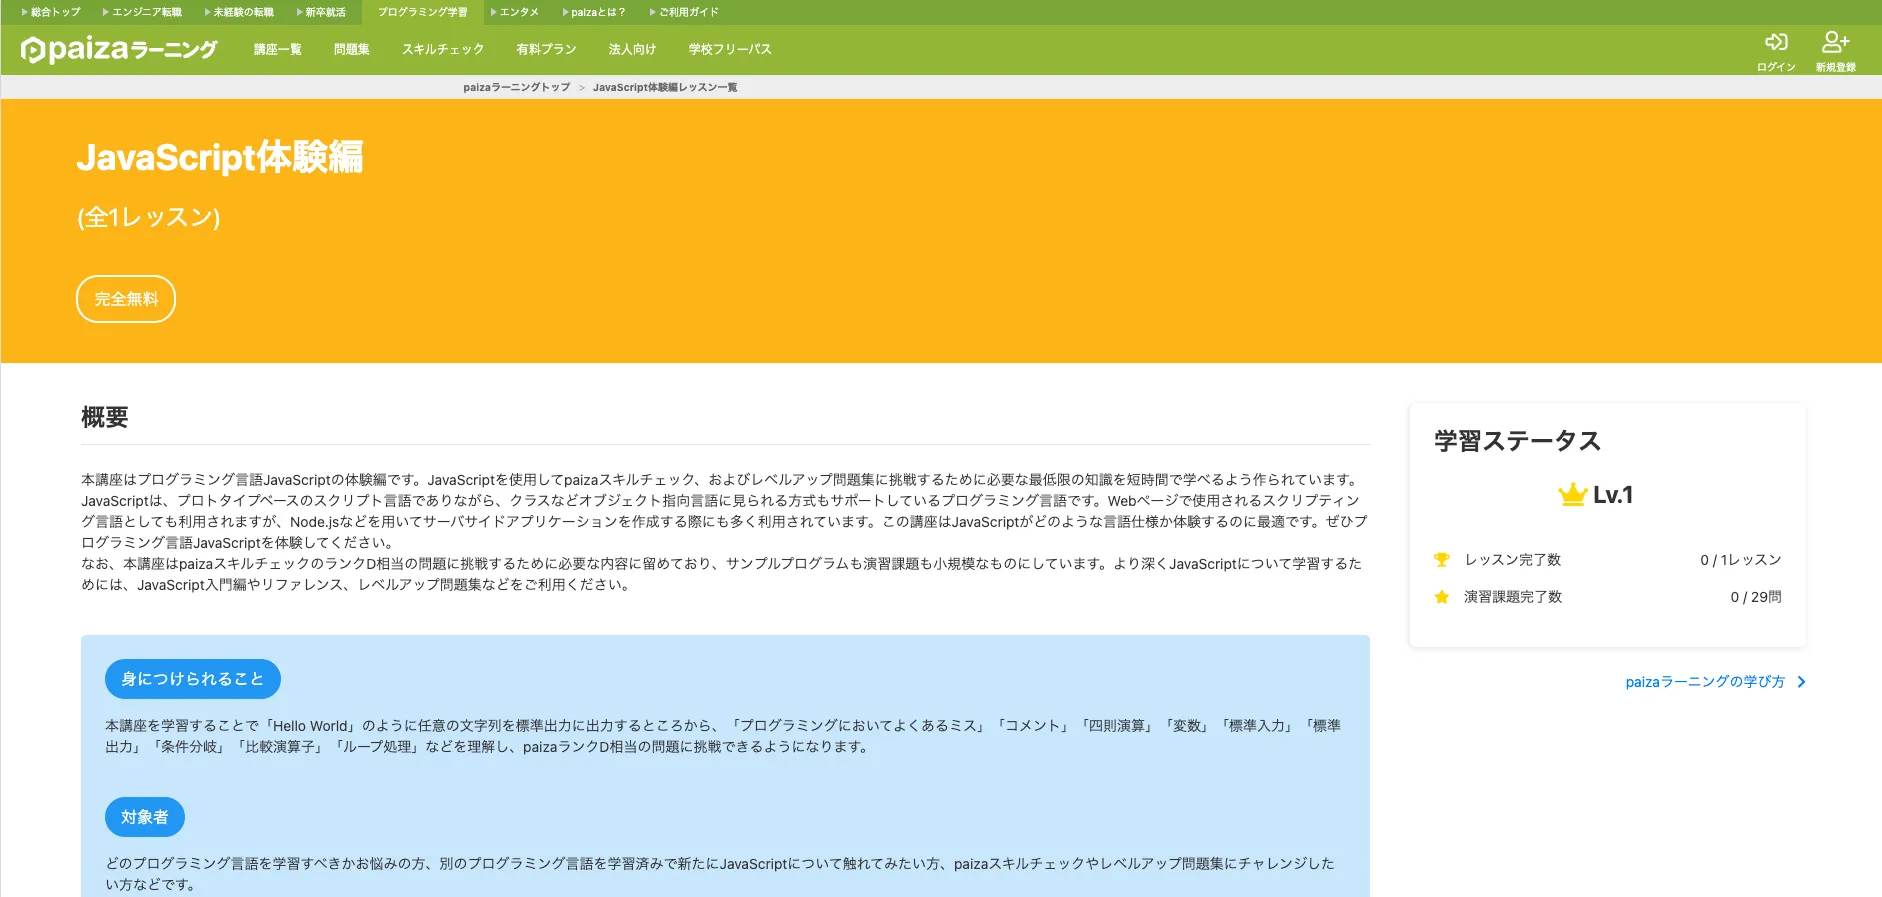Click the 演習課題完了数 label
Screen dimensions: 1882x897
1513,597
